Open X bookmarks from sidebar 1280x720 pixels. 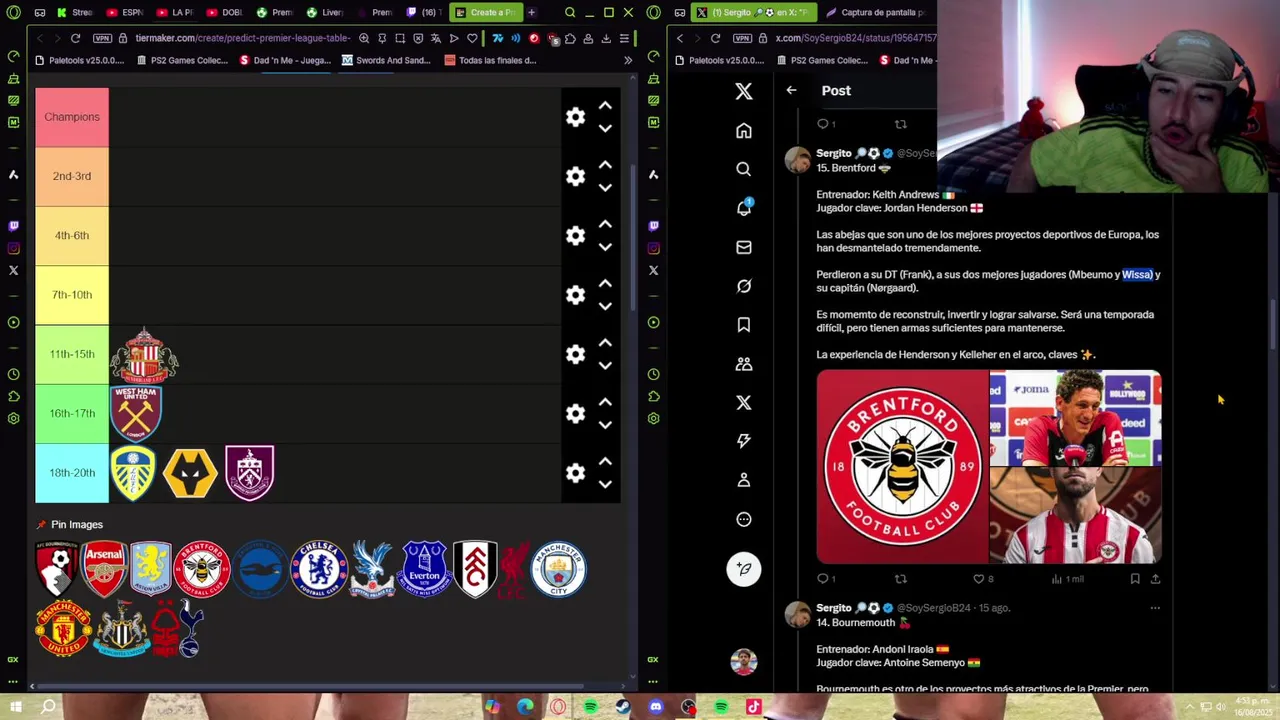pos(743,325)
